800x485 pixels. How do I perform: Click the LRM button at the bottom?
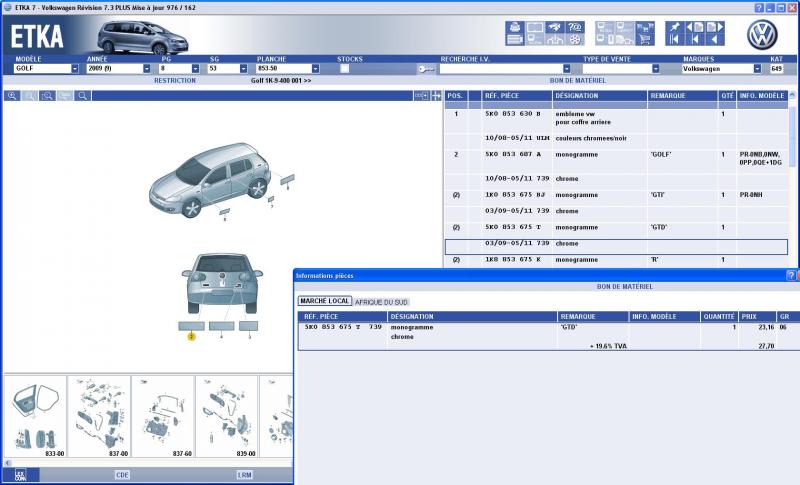click(x=244, y=475)
